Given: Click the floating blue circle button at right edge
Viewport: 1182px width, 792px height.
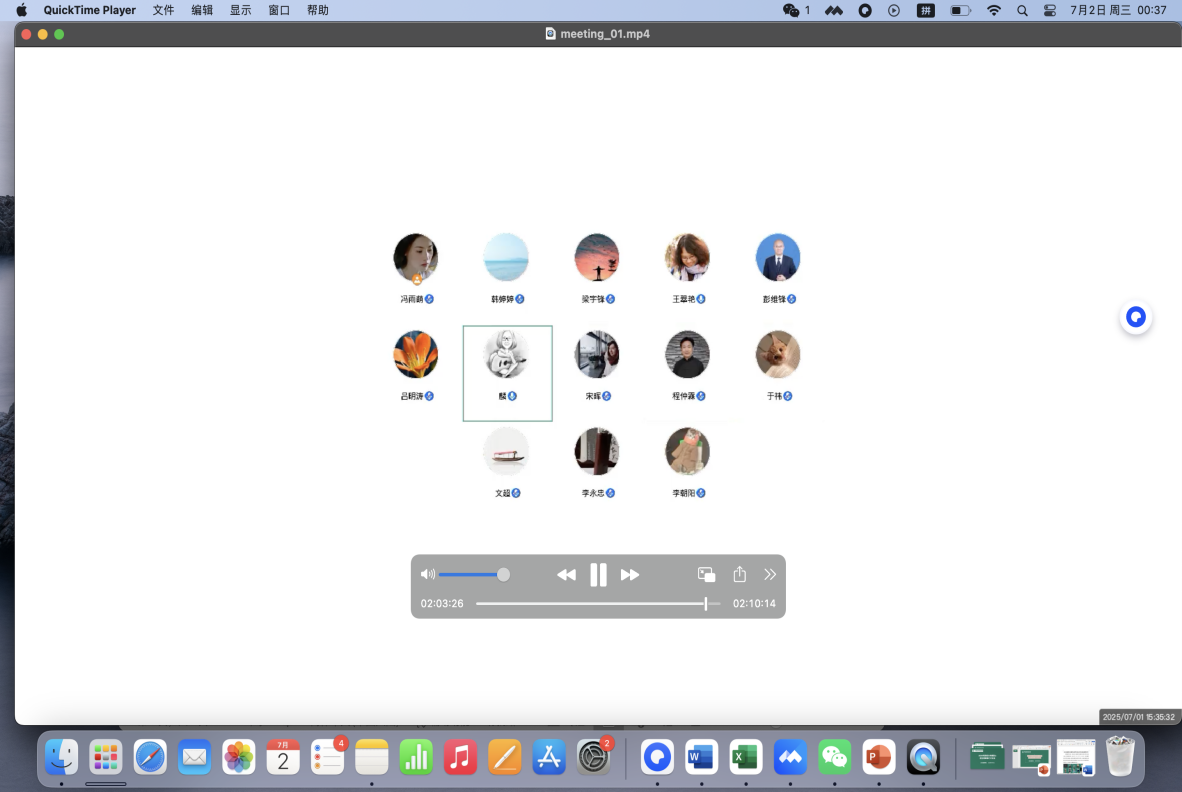Looking at the screenshot, I should 1135,318.
